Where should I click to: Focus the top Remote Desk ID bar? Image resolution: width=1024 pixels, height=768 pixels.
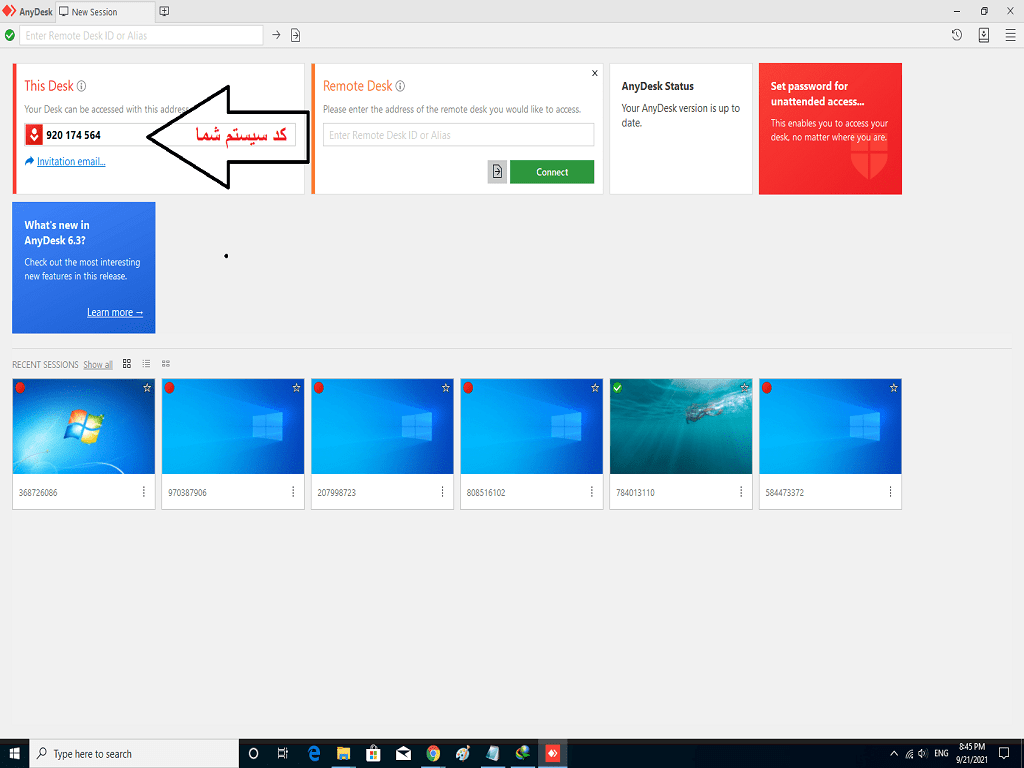click(141, 35)
